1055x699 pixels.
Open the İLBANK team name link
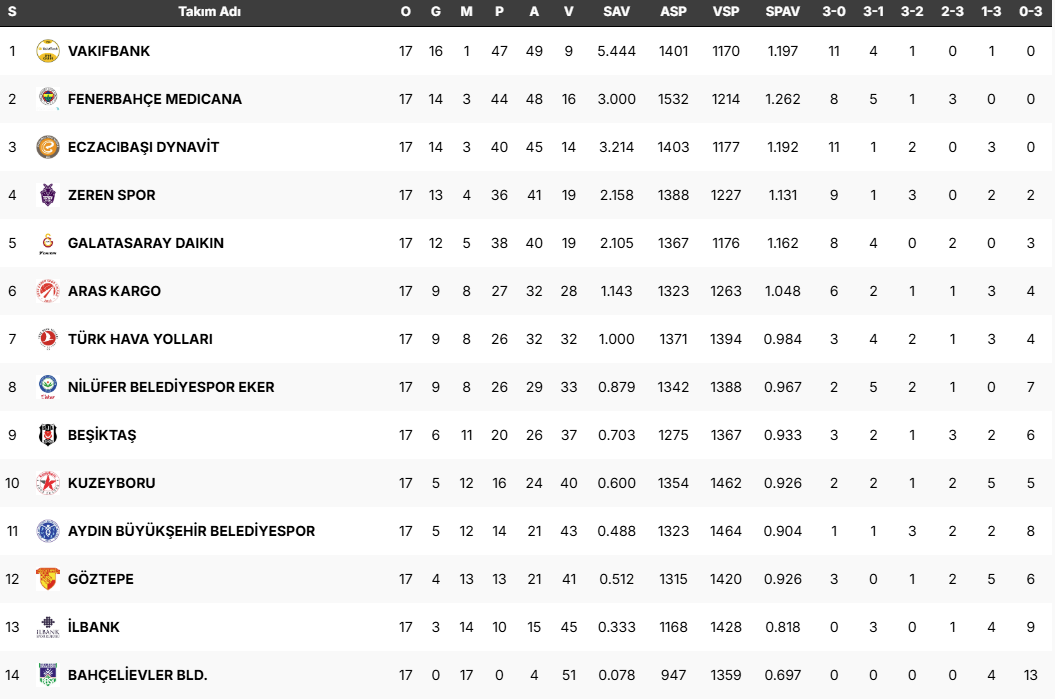pos(94,627)
